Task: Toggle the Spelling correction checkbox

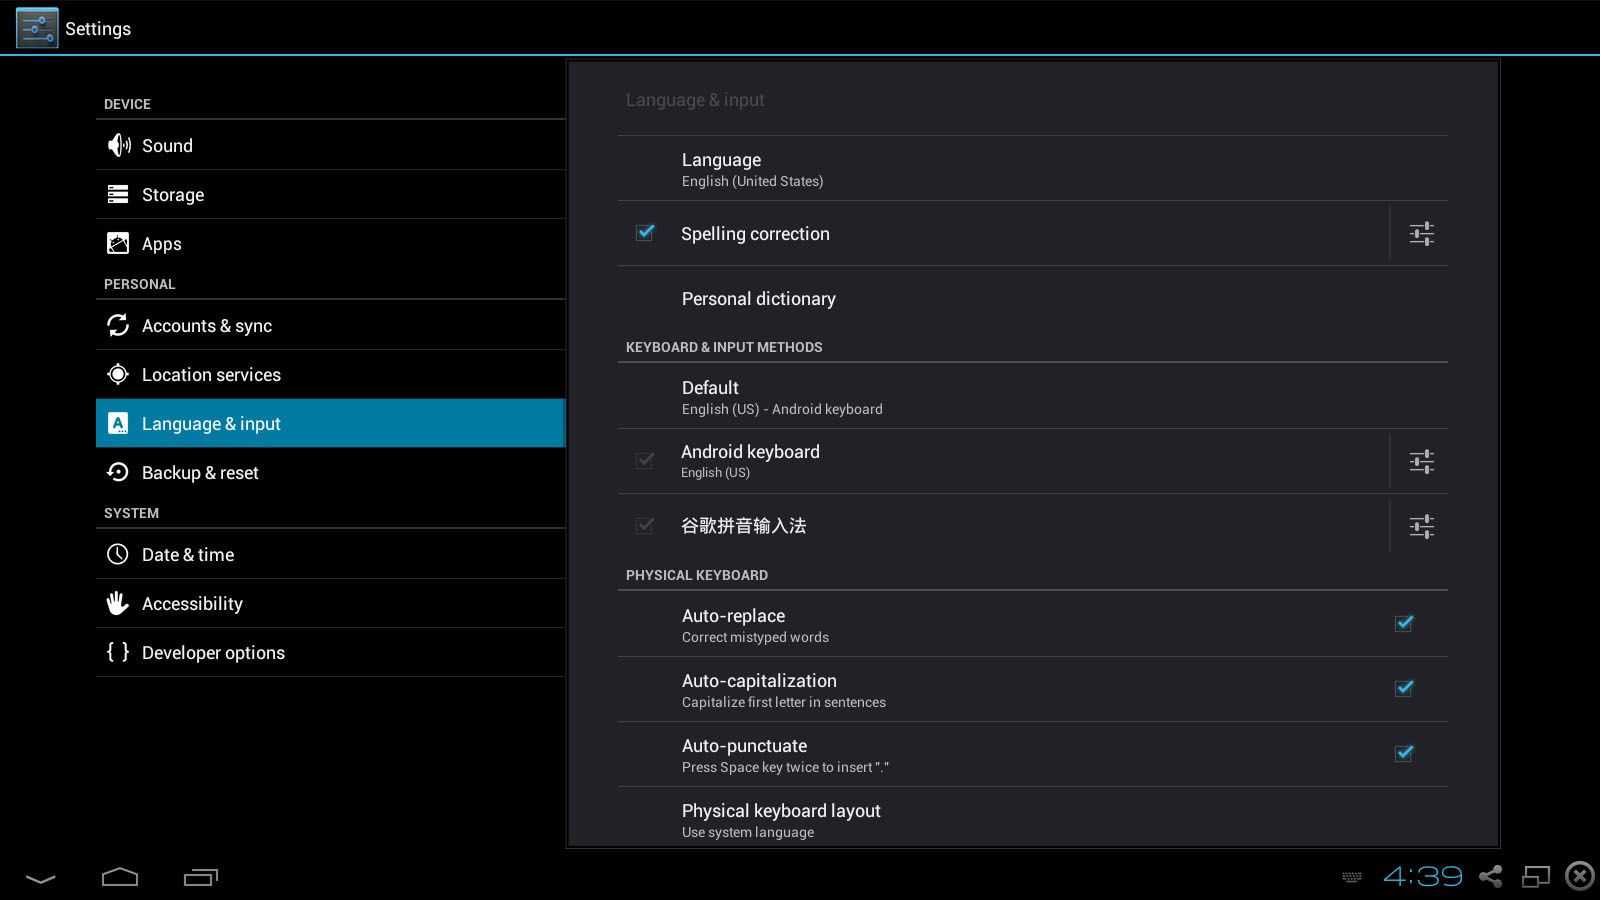Action: pyautogui.click(x=646, y=233)
